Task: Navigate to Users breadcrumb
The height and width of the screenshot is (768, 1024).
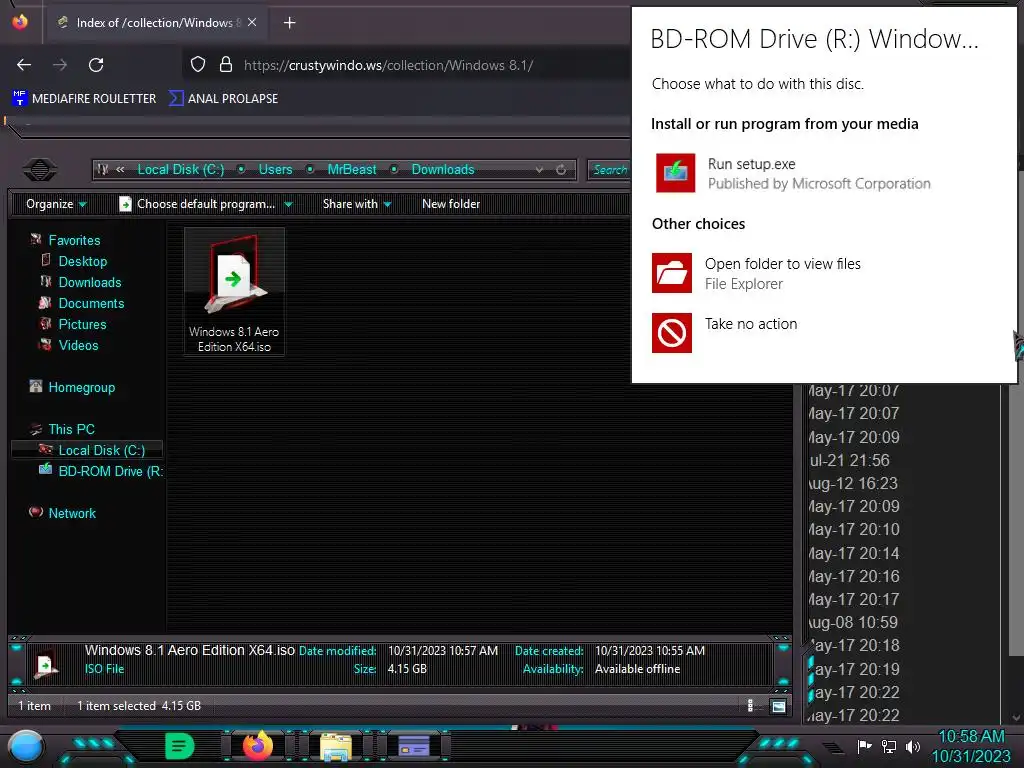Action: pos(275,170)
